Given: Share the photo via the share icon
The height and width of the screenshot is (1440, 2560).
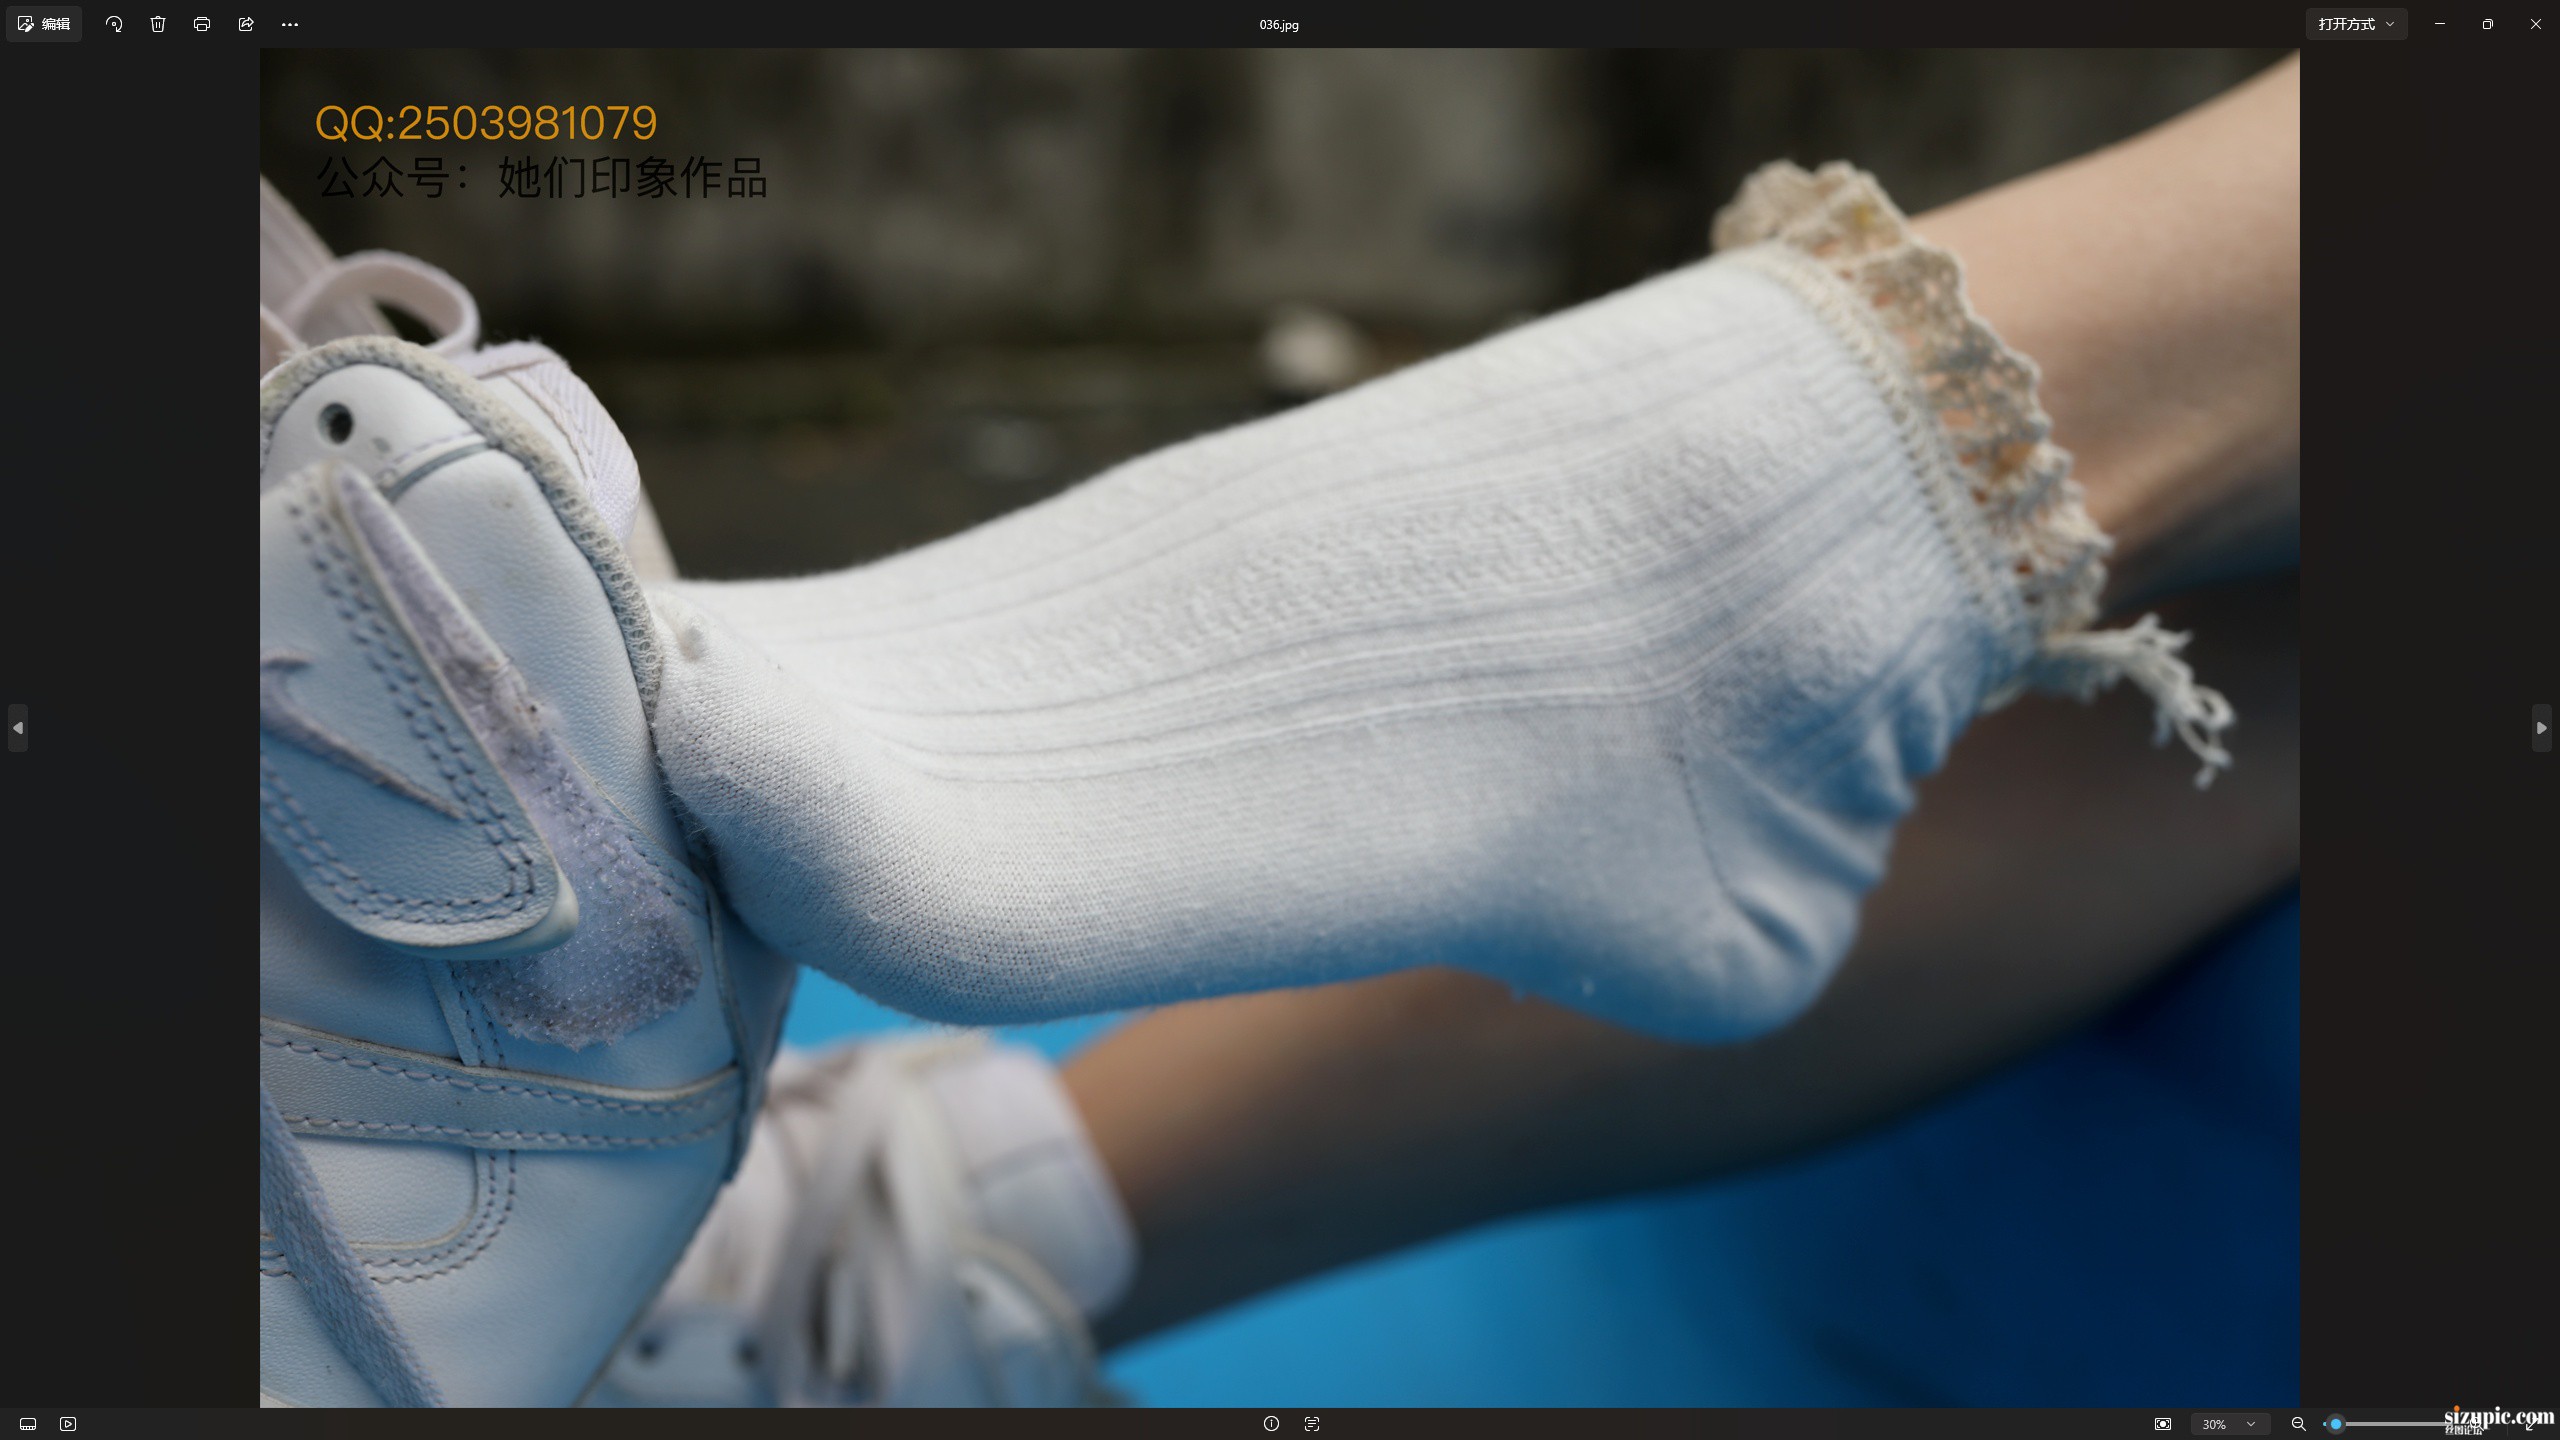Looking at the screenshot, I should tap(246, 24).
